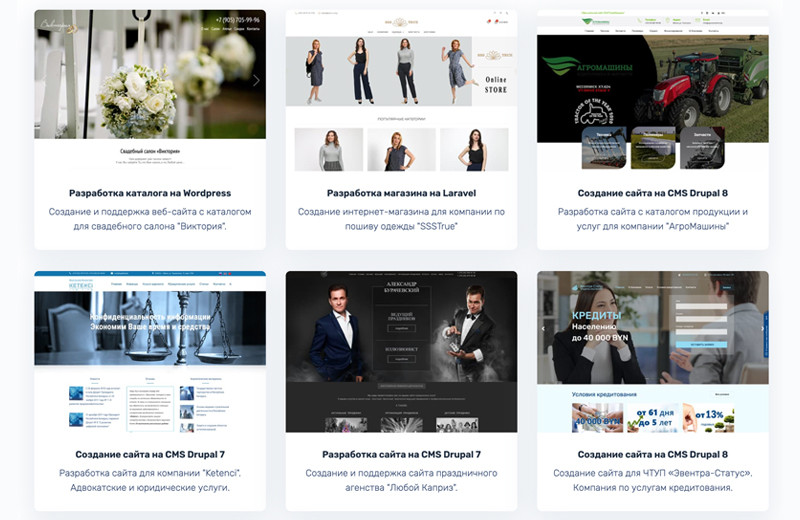Click title Разработка каталога на Wordpress
This screenshot has height=520, width=800.
point(150,193)
